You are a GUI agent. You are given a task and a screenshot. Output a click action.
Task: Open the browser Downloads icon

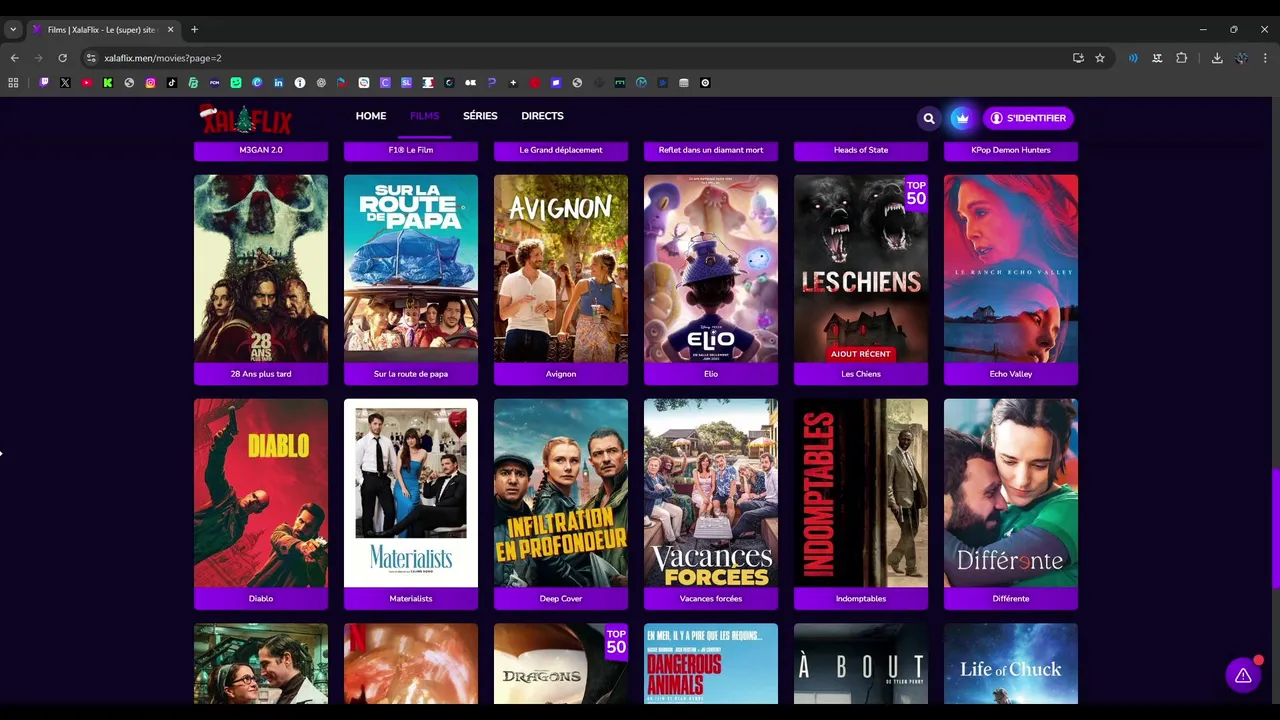click(1217, 58)
